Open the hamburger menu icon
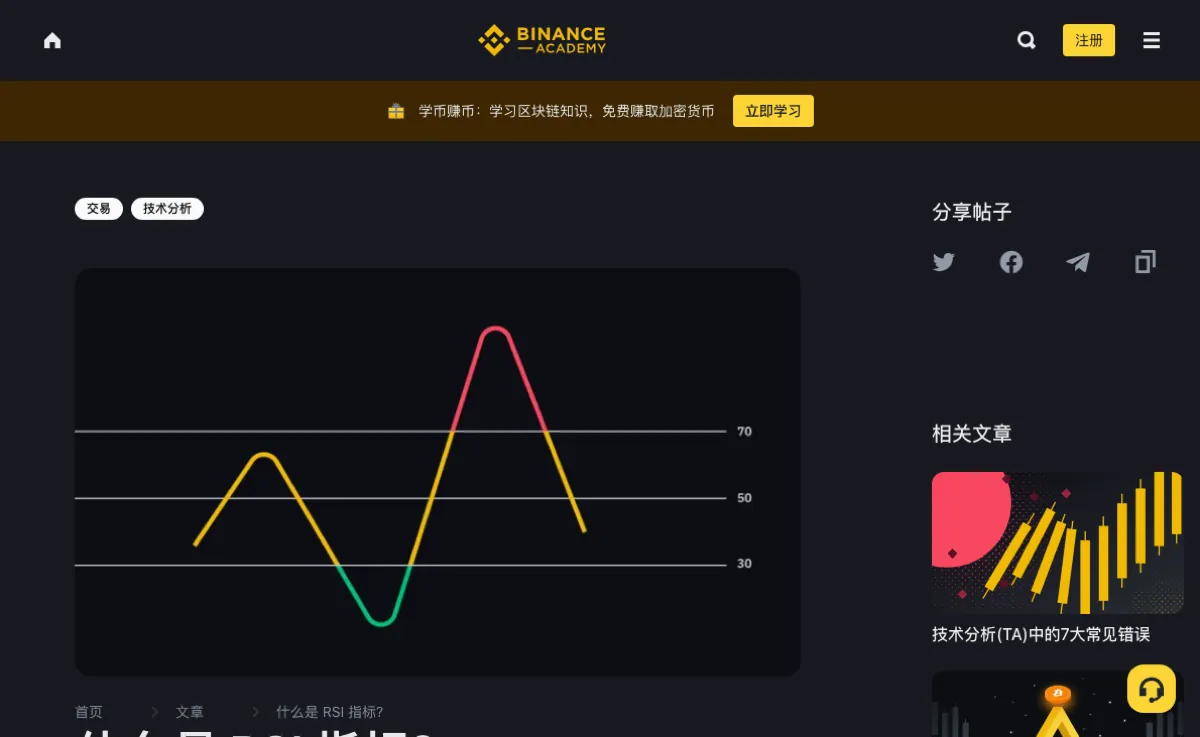Screen dimensions: 1200x737 (1152, 40)
